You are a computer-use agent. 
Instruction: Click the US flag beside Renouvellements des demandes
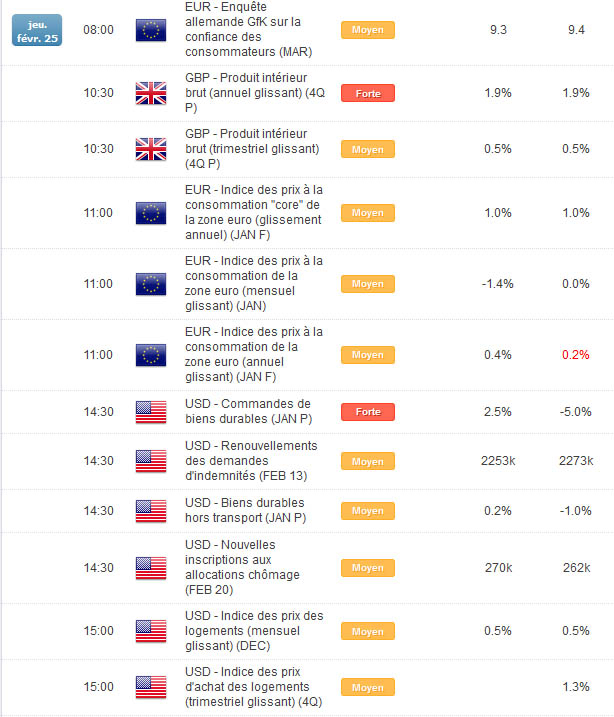point(151,461)
